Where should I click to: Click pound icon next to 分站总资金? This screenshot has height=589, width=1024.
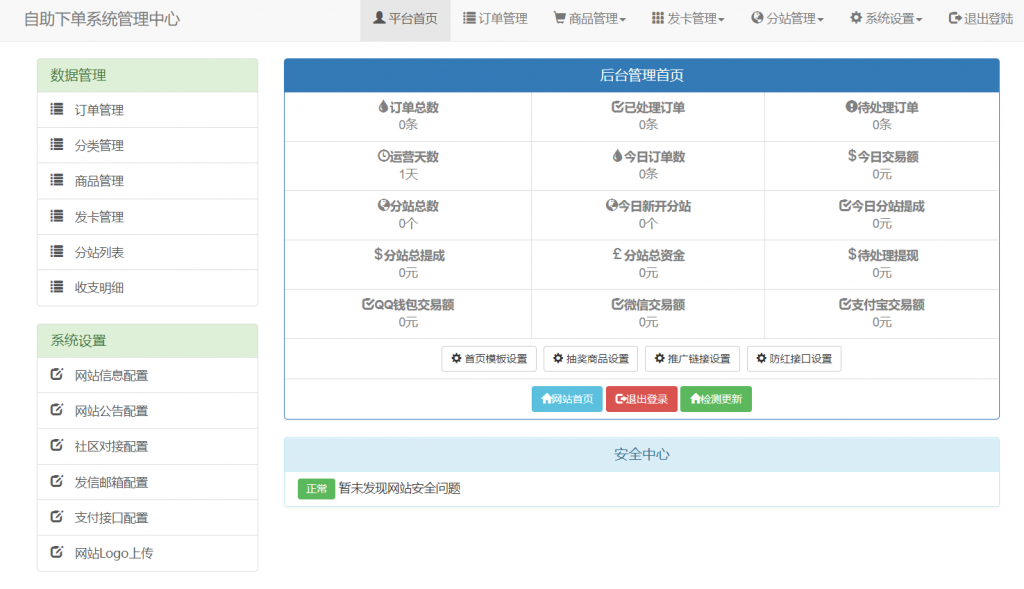click(617, 254)
